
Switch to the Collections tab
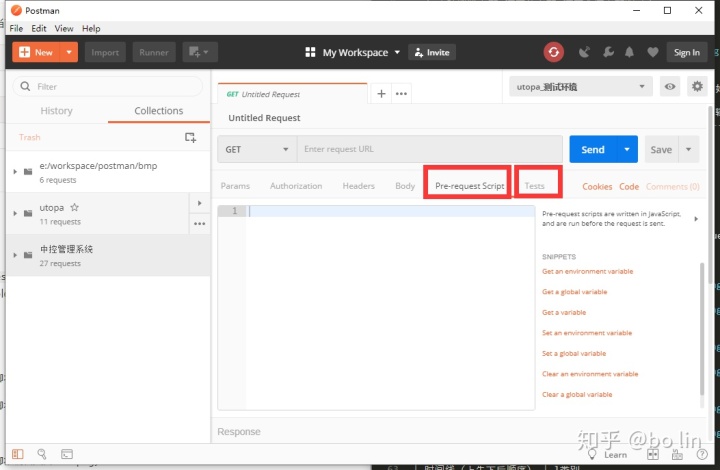click(x=158, y=111)
